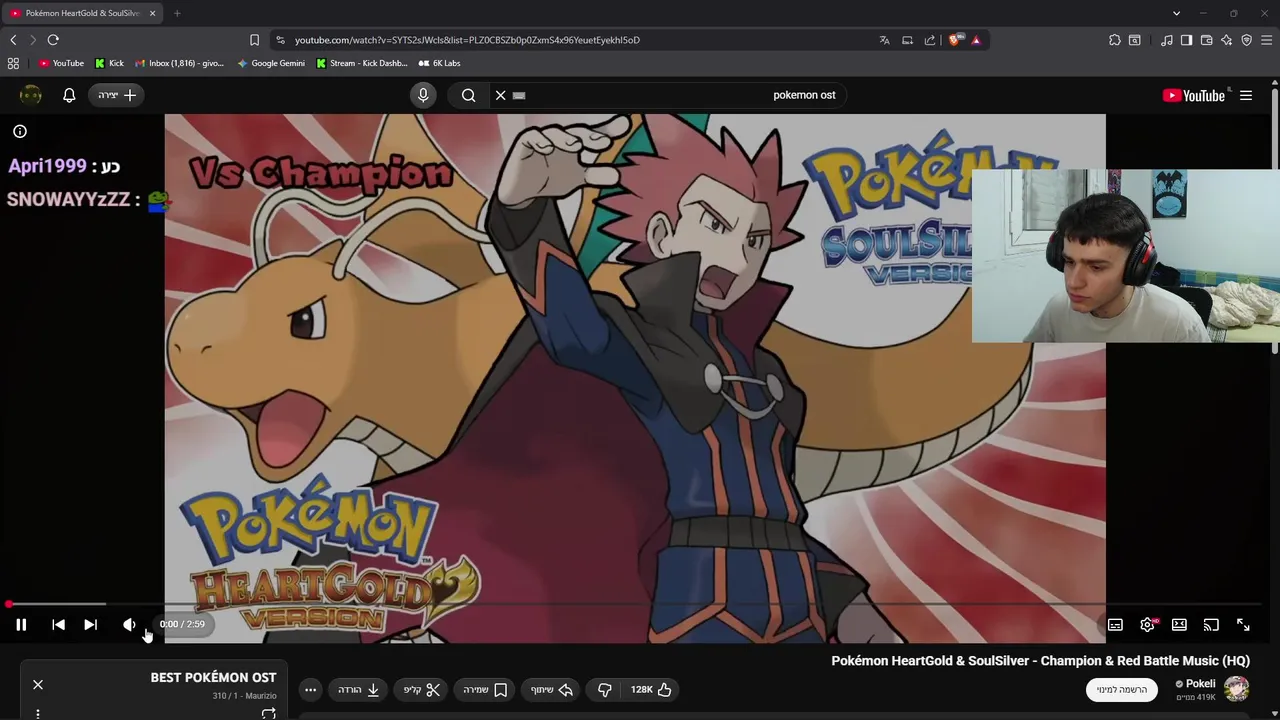Open the three-dot more actions menu
Screen dimensions: 1280x720
coord(310,690)
